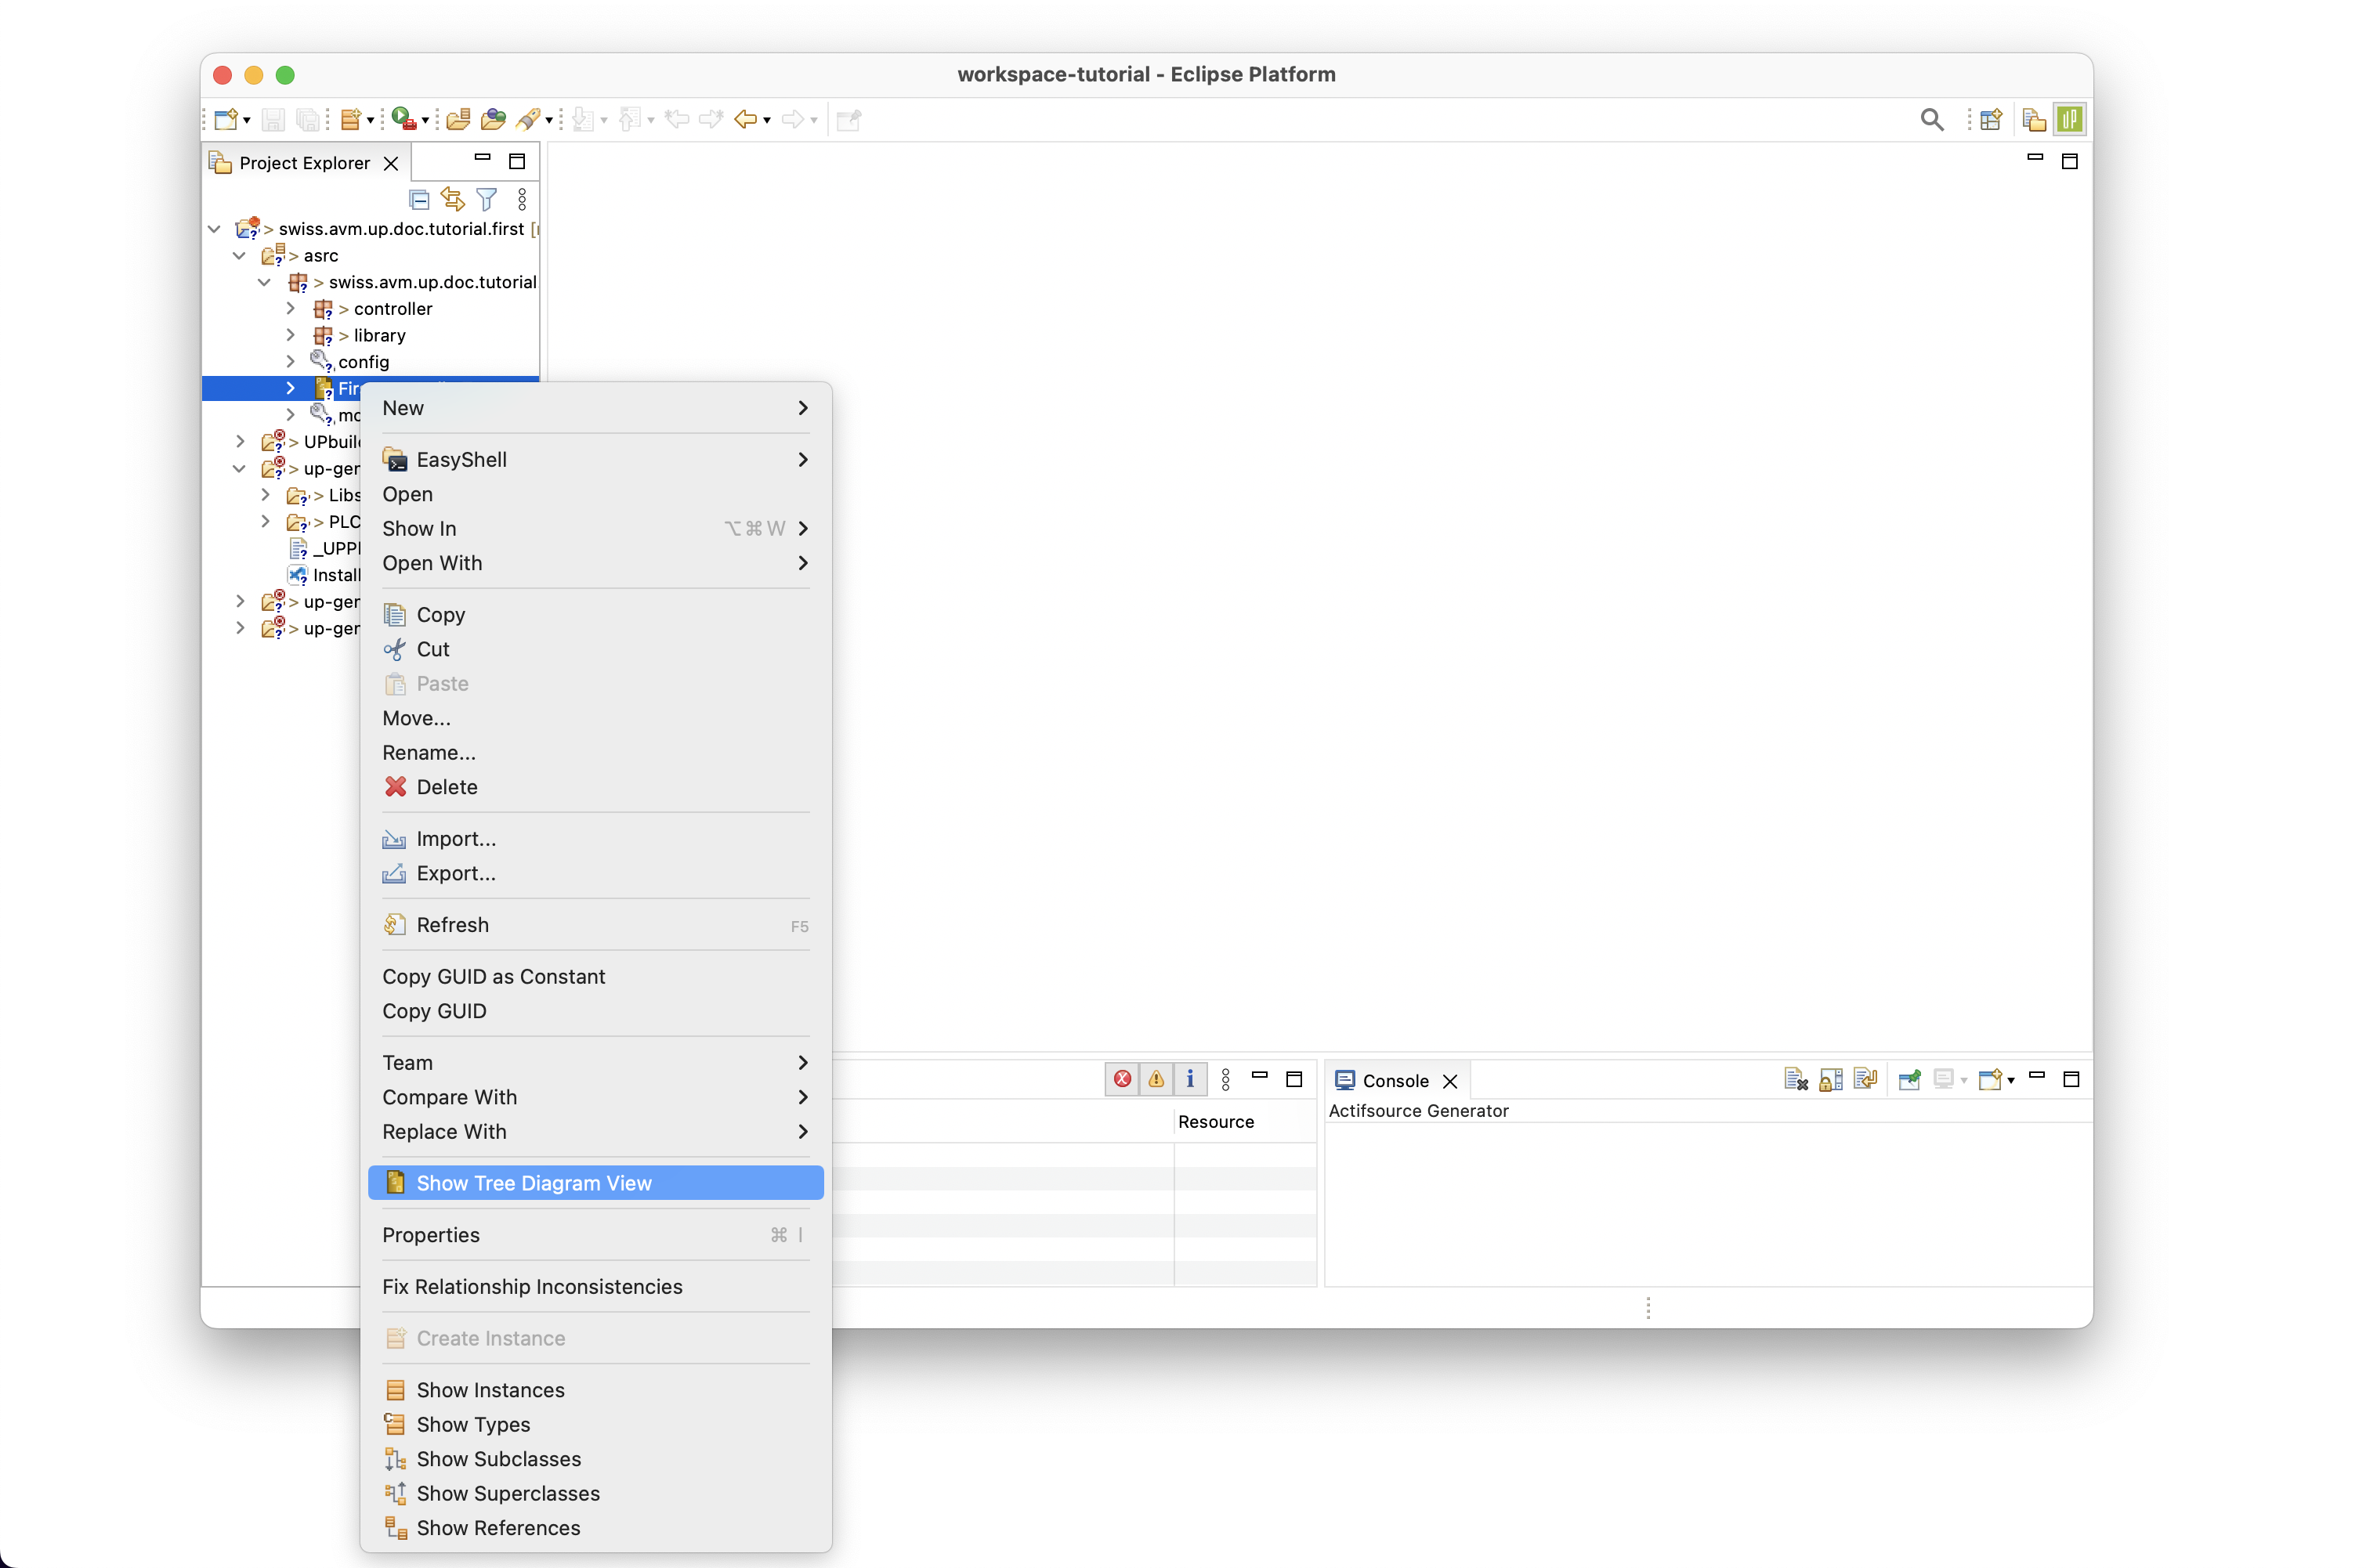Click the Back navigation arrow icon
The image size is (2377, 1568).
coord(745,120)
